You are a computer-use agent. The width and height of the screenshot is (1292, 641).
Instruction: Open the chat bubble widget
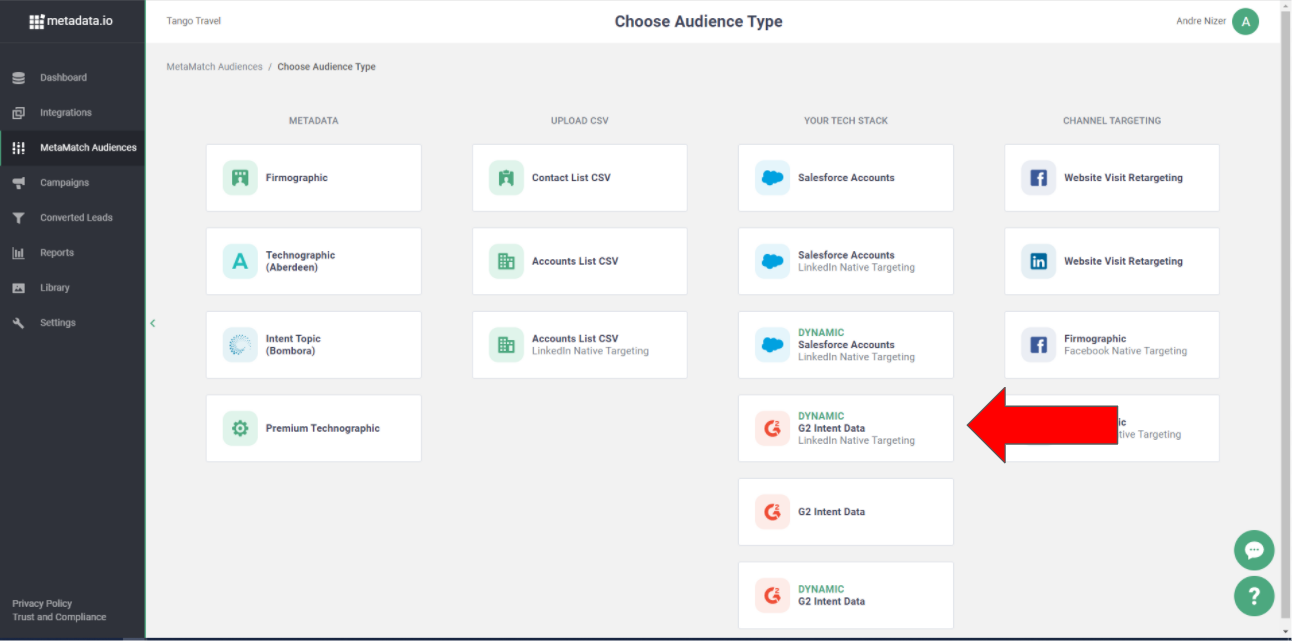coord(1253,550)
